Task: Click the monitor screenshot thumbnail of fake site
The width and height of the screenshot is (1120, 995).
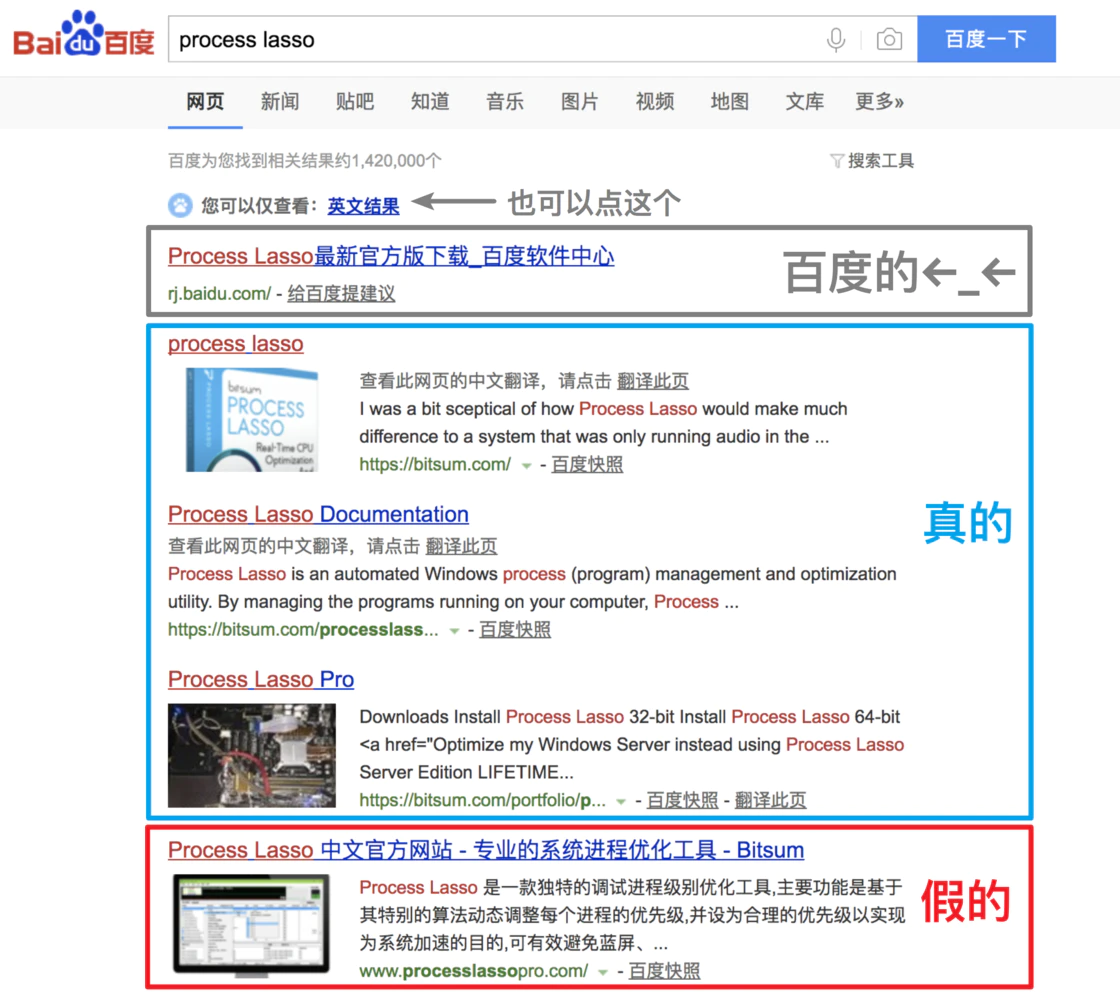Action: [252, 925]
